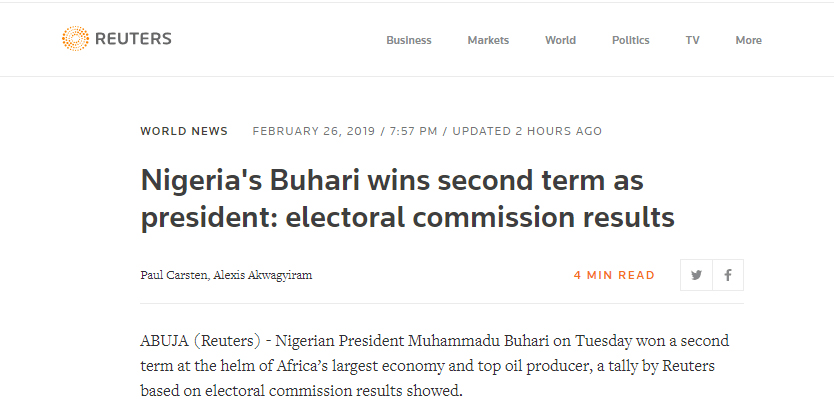Expand the More navigation menu
This screenshot has height=399, width=834.
click(748, 40)
